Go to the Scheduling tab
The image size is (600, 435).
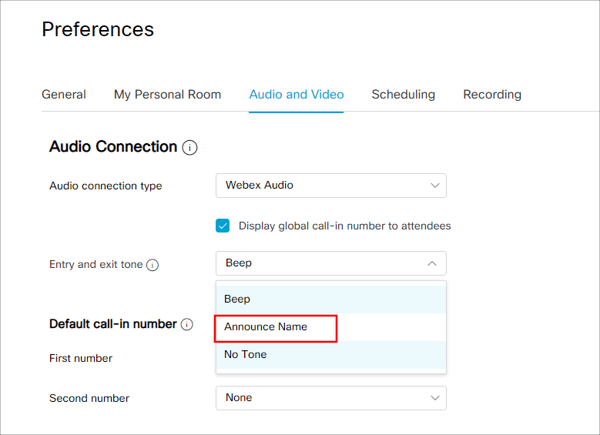click(x=403, y=94)
